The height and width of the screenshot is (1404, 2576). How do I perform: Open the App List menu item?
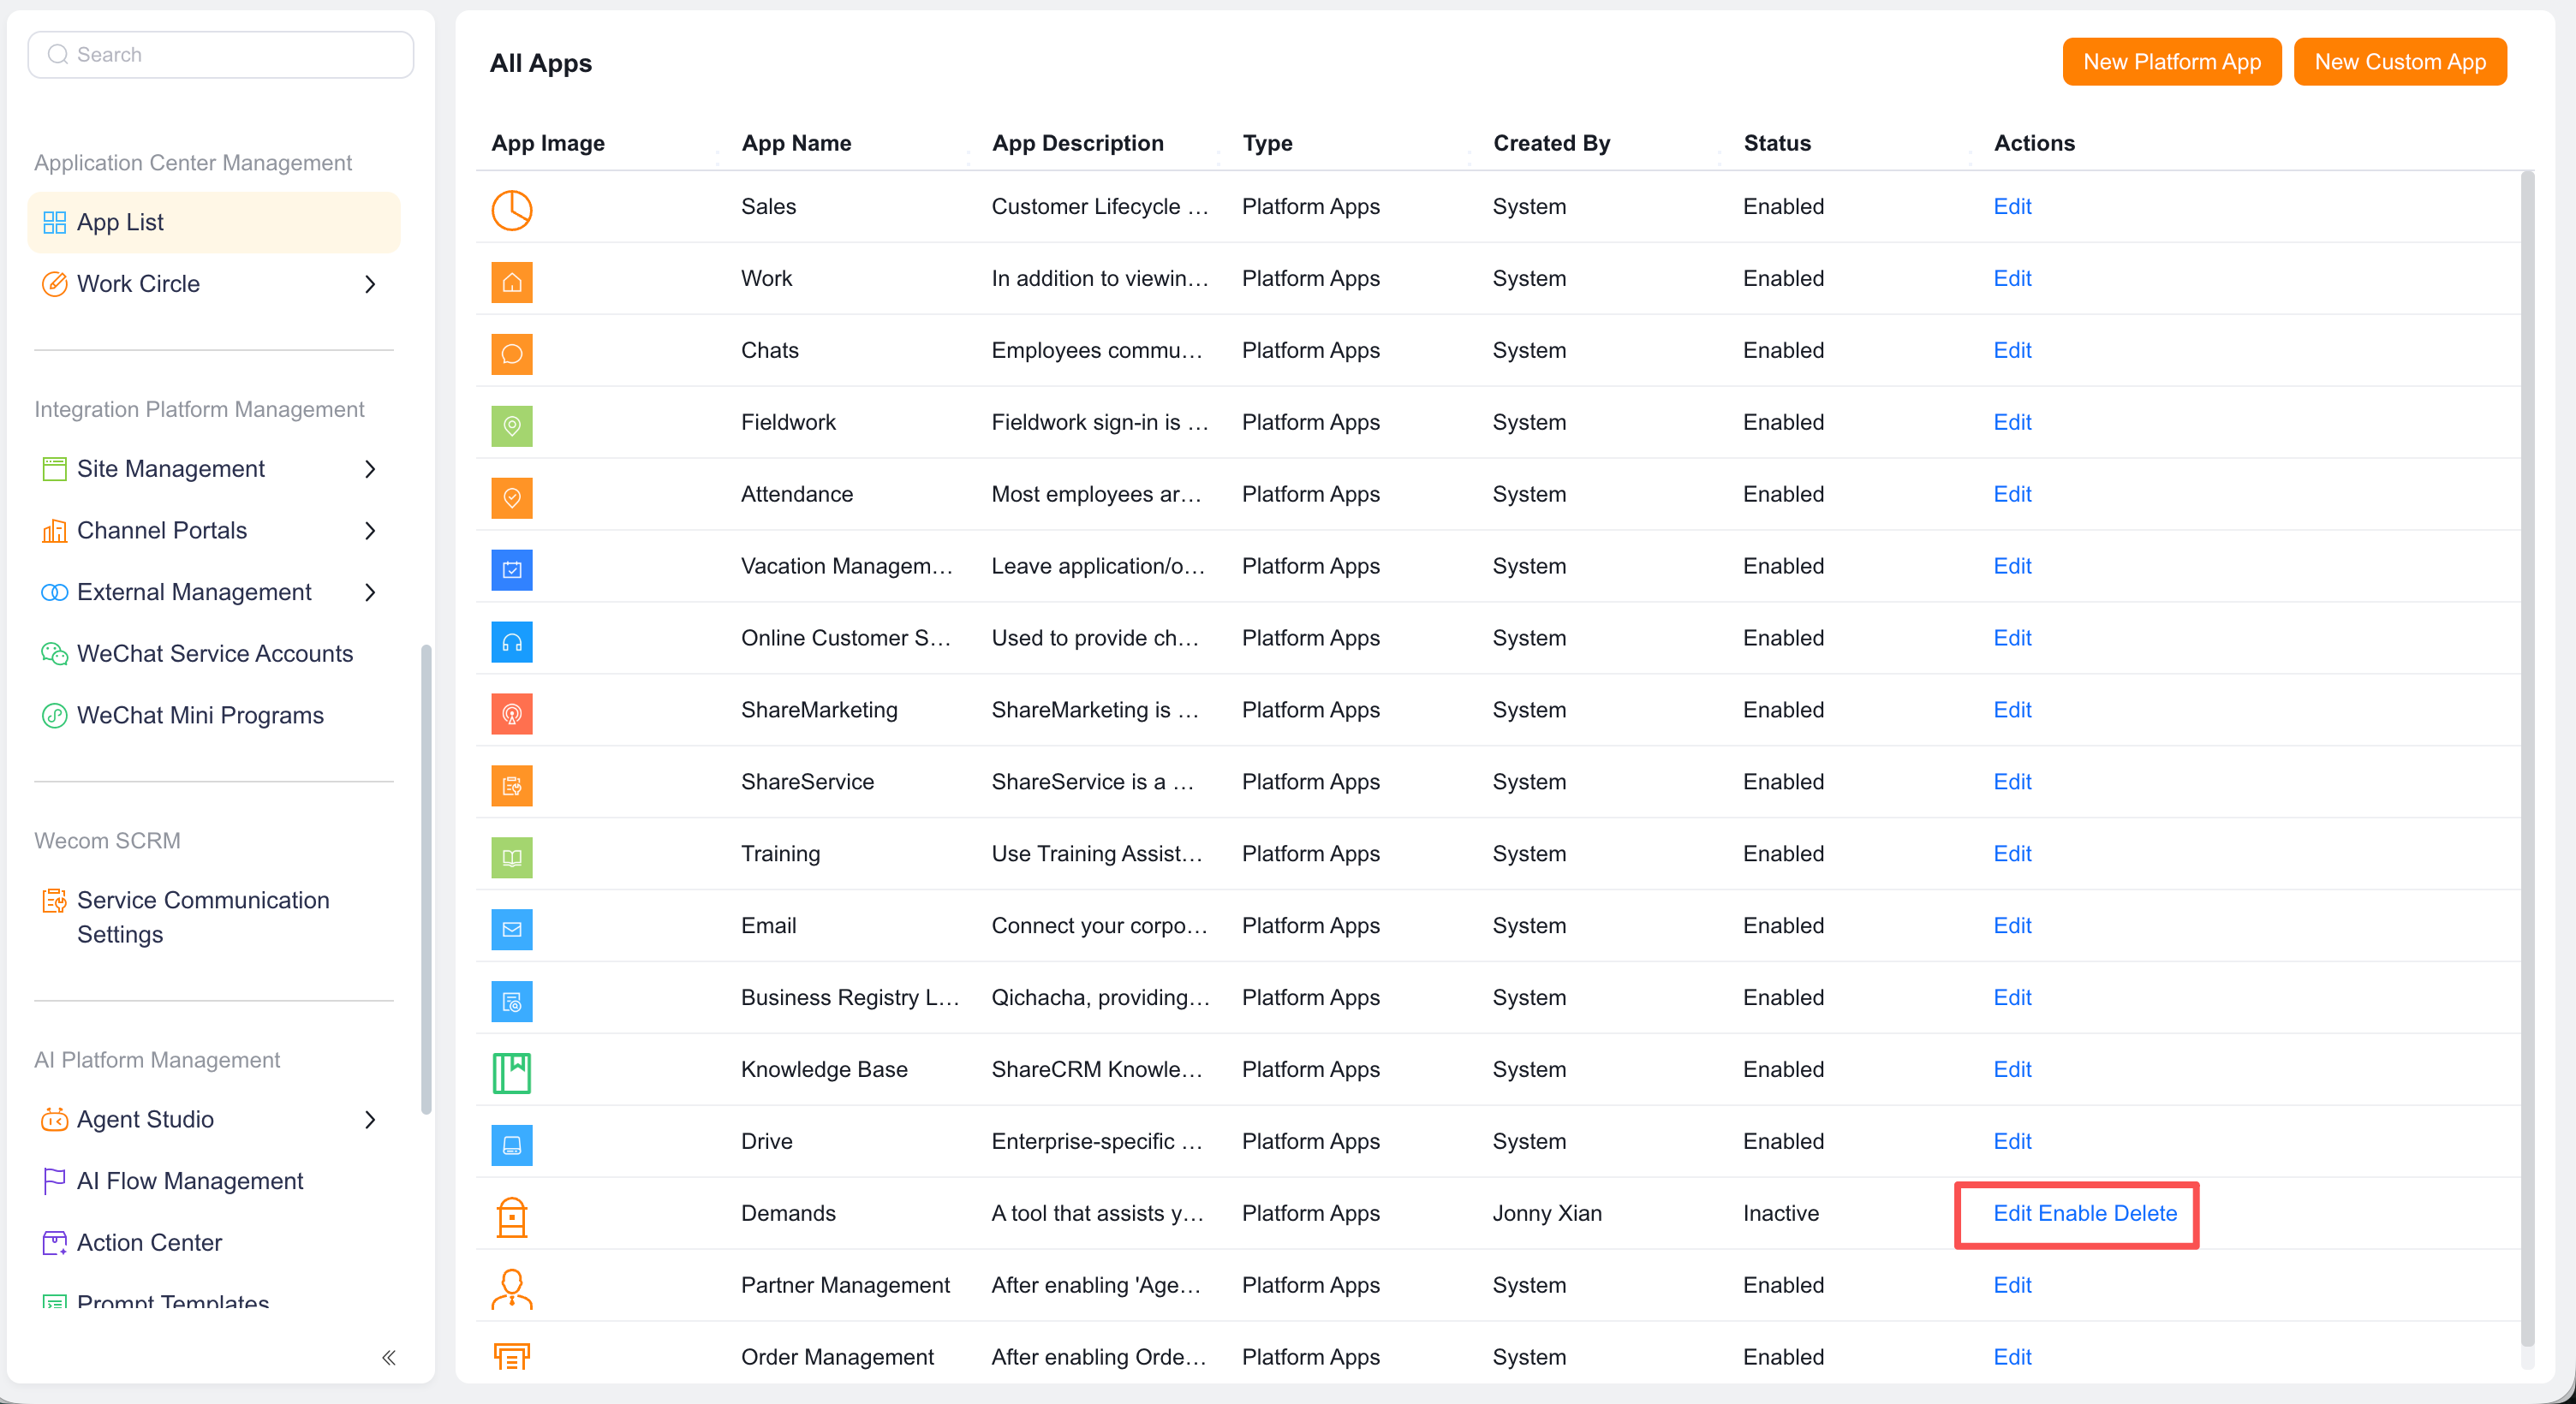pyautogui.click(x=214, y=222)
